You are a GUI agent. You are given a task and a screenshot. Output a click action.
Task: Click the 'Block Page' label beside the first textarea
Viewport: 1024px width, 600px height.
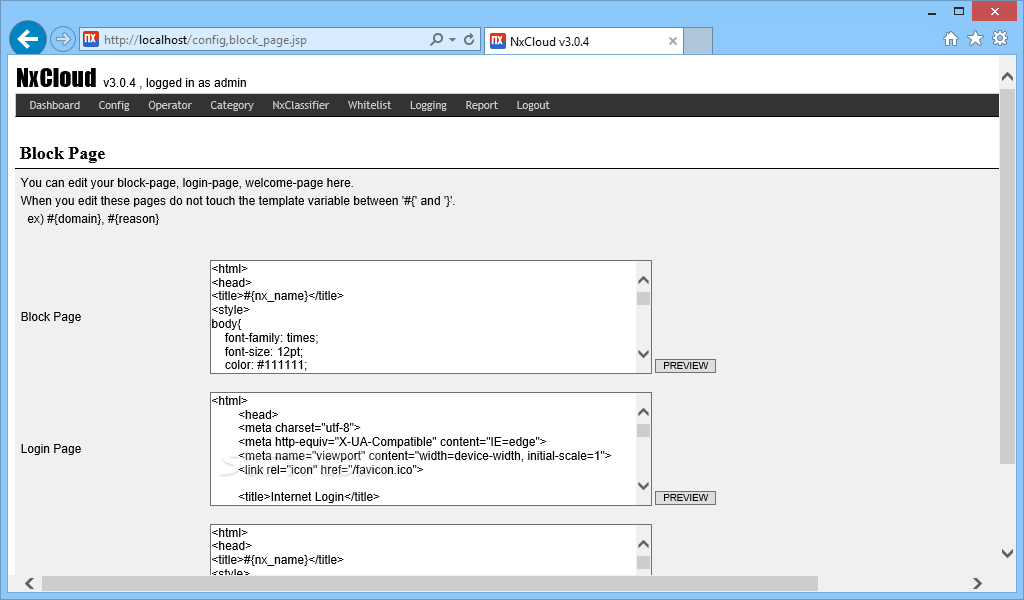coord(51,317)
